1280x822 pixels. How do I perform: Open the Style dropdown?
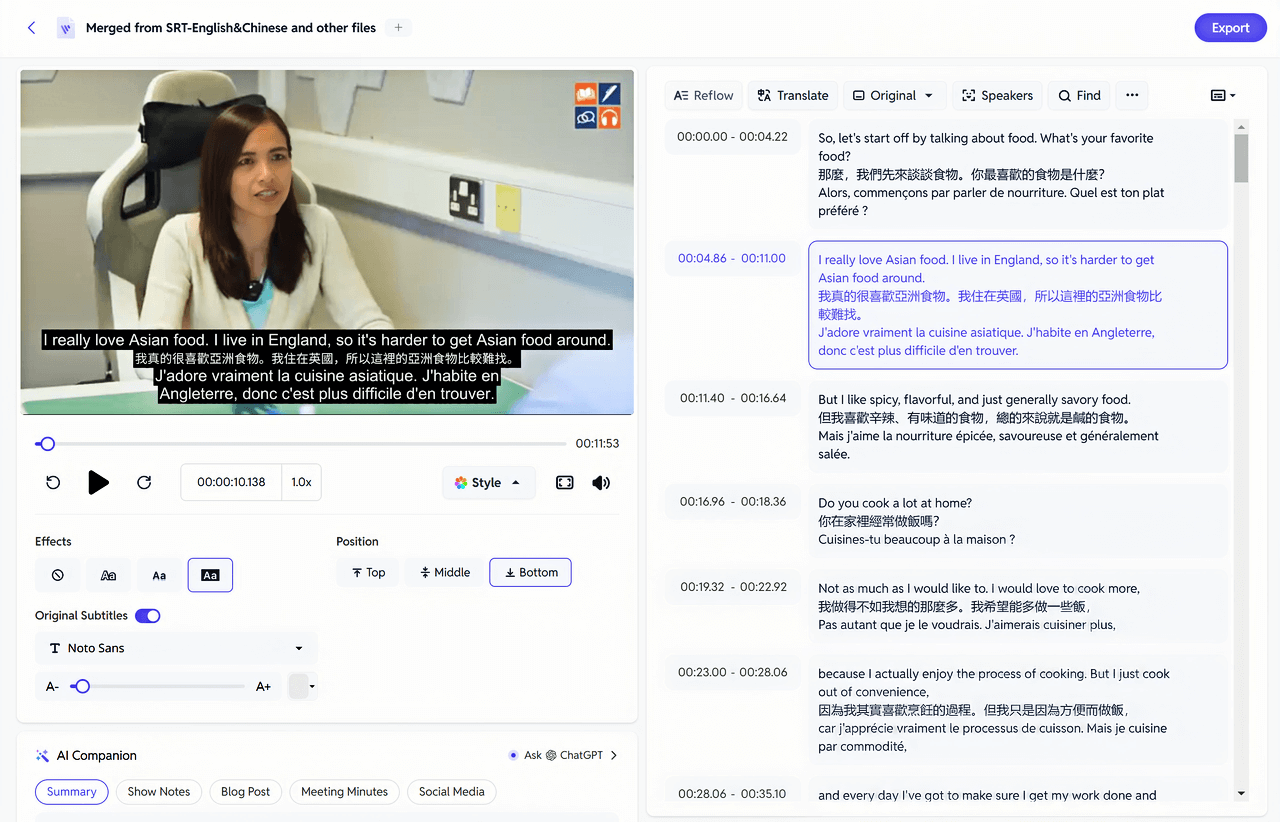point(488,482)
